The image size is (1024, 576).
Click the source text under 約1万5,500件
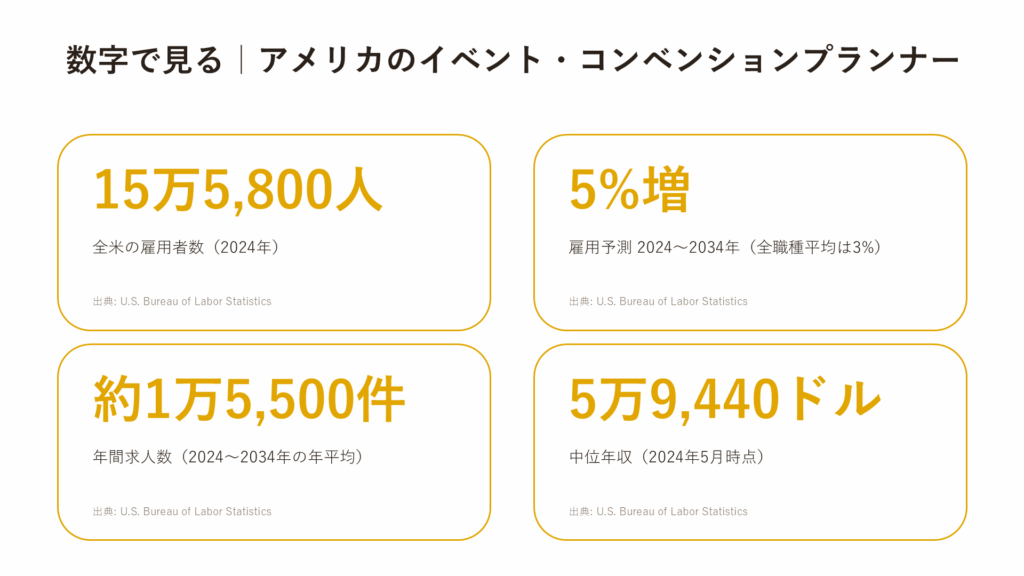[x=182, y=511]
